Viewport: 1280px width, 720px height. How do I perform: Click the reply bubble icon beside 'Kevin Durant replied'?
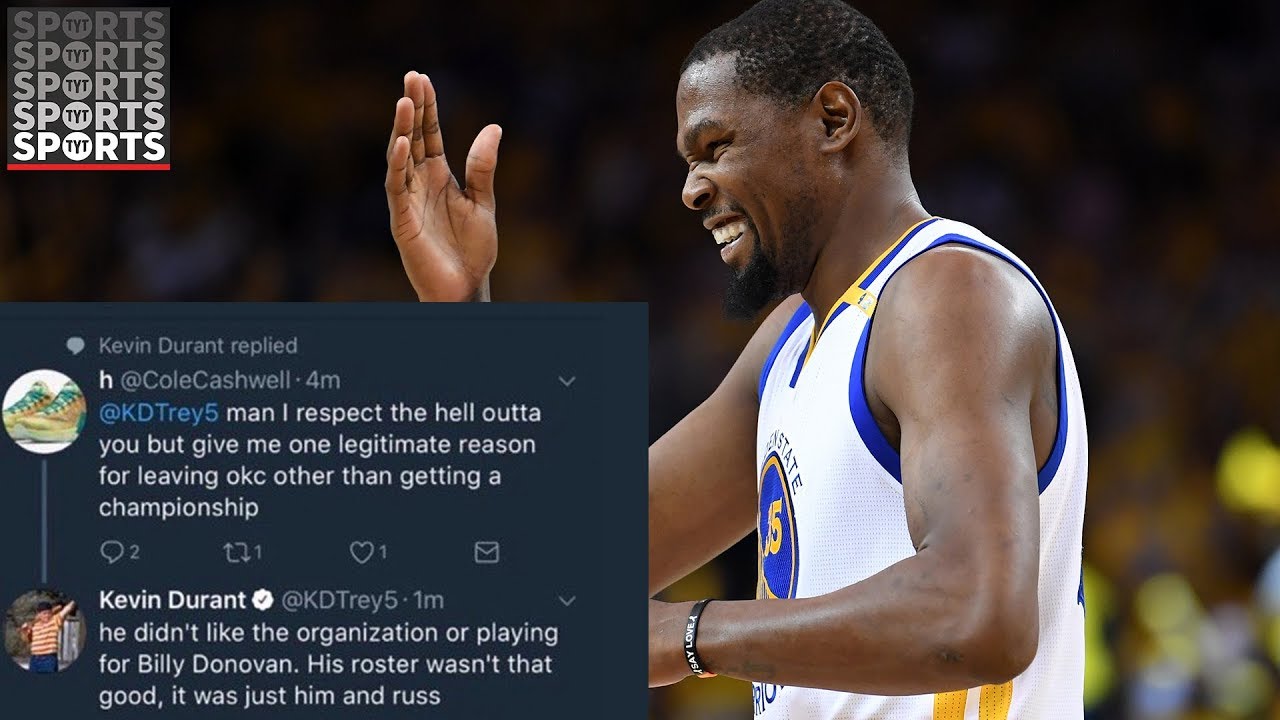(x=76, y=346)
